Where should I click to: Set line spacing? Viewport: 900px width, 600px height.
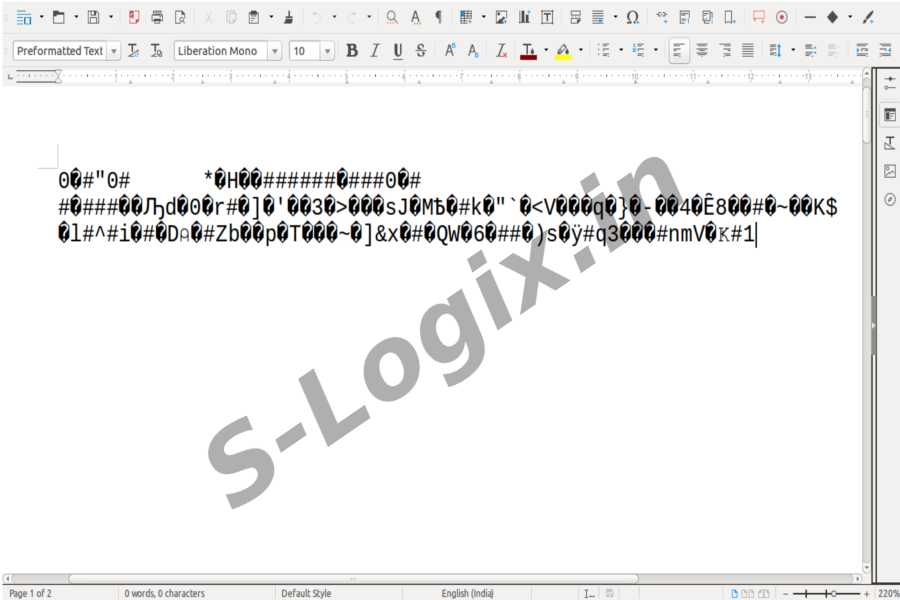775,51
